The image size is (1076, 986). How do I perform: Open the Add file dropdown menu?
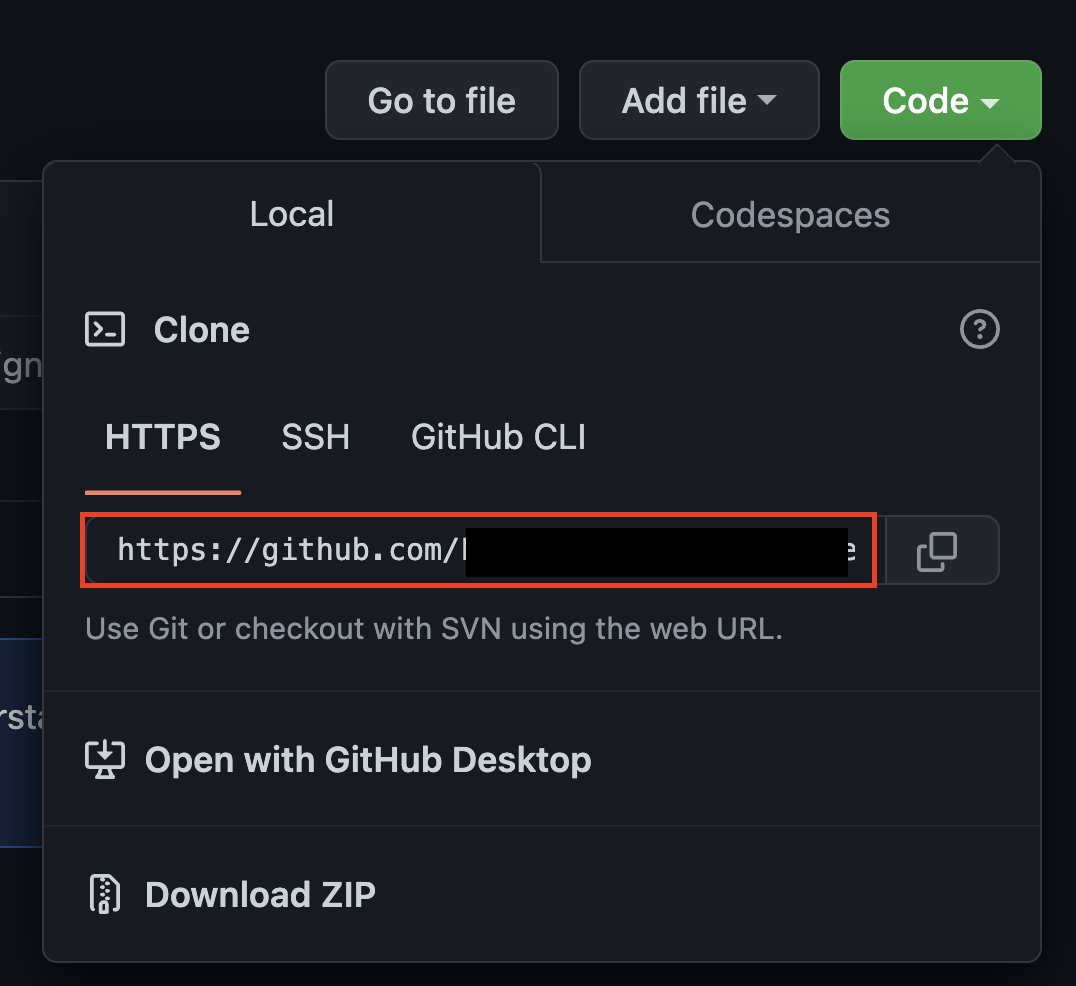[699, 100]
